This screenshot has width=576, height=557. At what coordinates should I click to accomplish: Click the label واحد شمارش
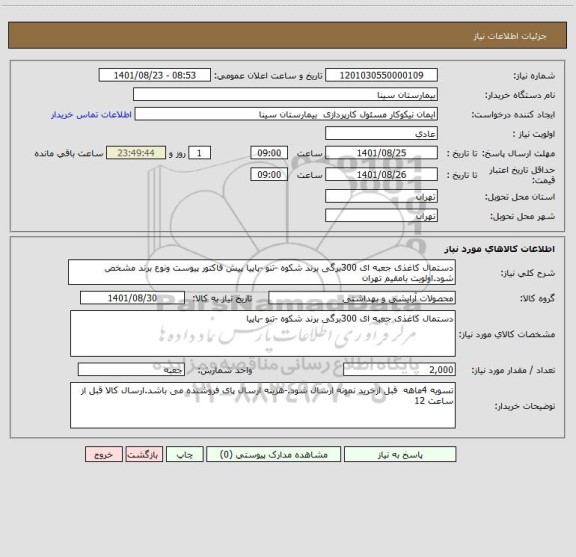(x=225, y=370)
